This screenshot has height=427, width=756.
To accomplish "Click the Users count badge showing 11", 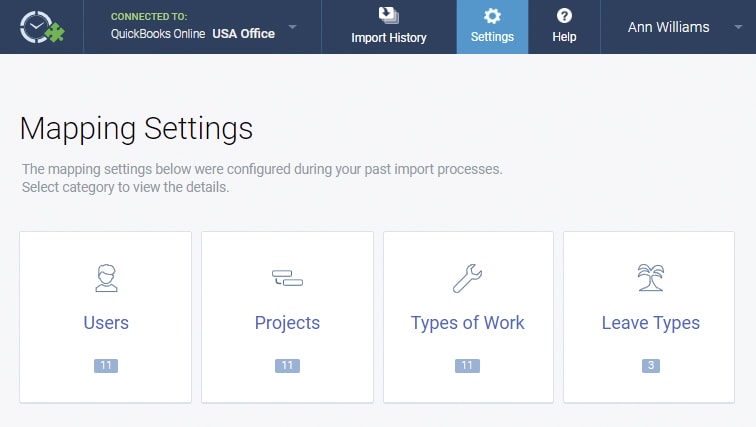I will click(106, 365).
